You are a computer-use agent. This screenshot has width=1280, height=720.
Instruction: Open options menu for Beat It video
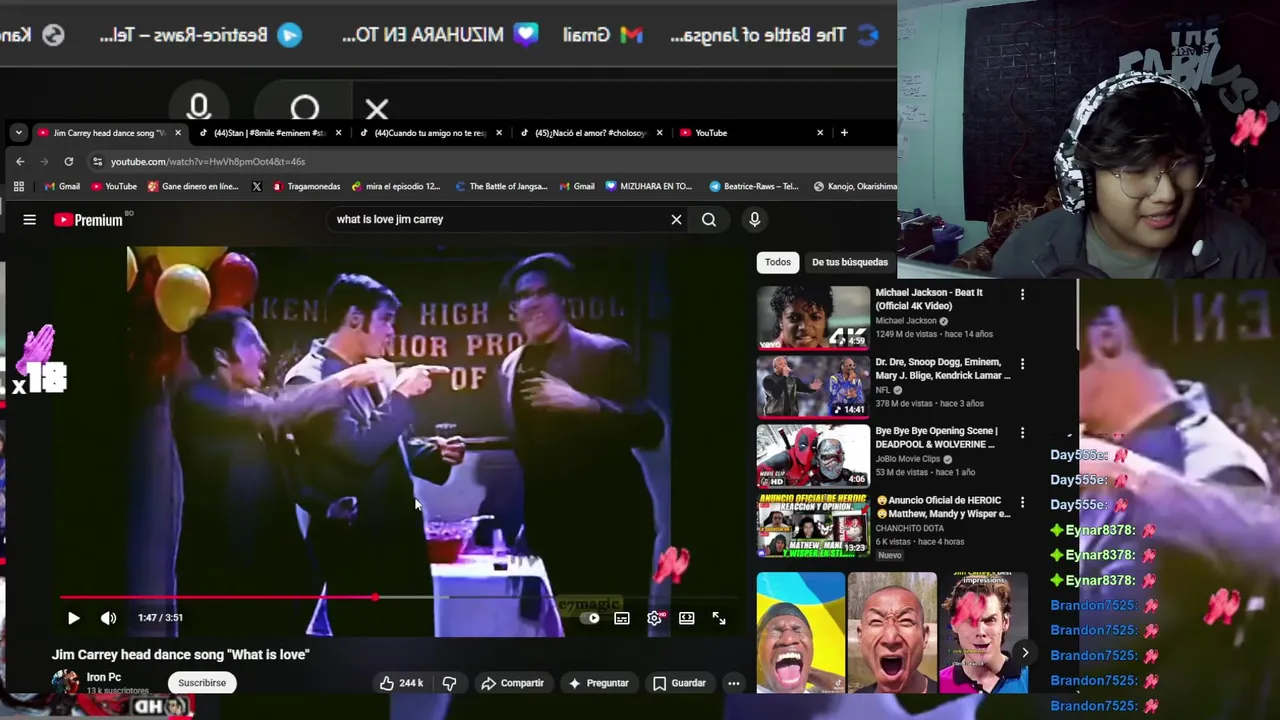tap(1022, 294)
